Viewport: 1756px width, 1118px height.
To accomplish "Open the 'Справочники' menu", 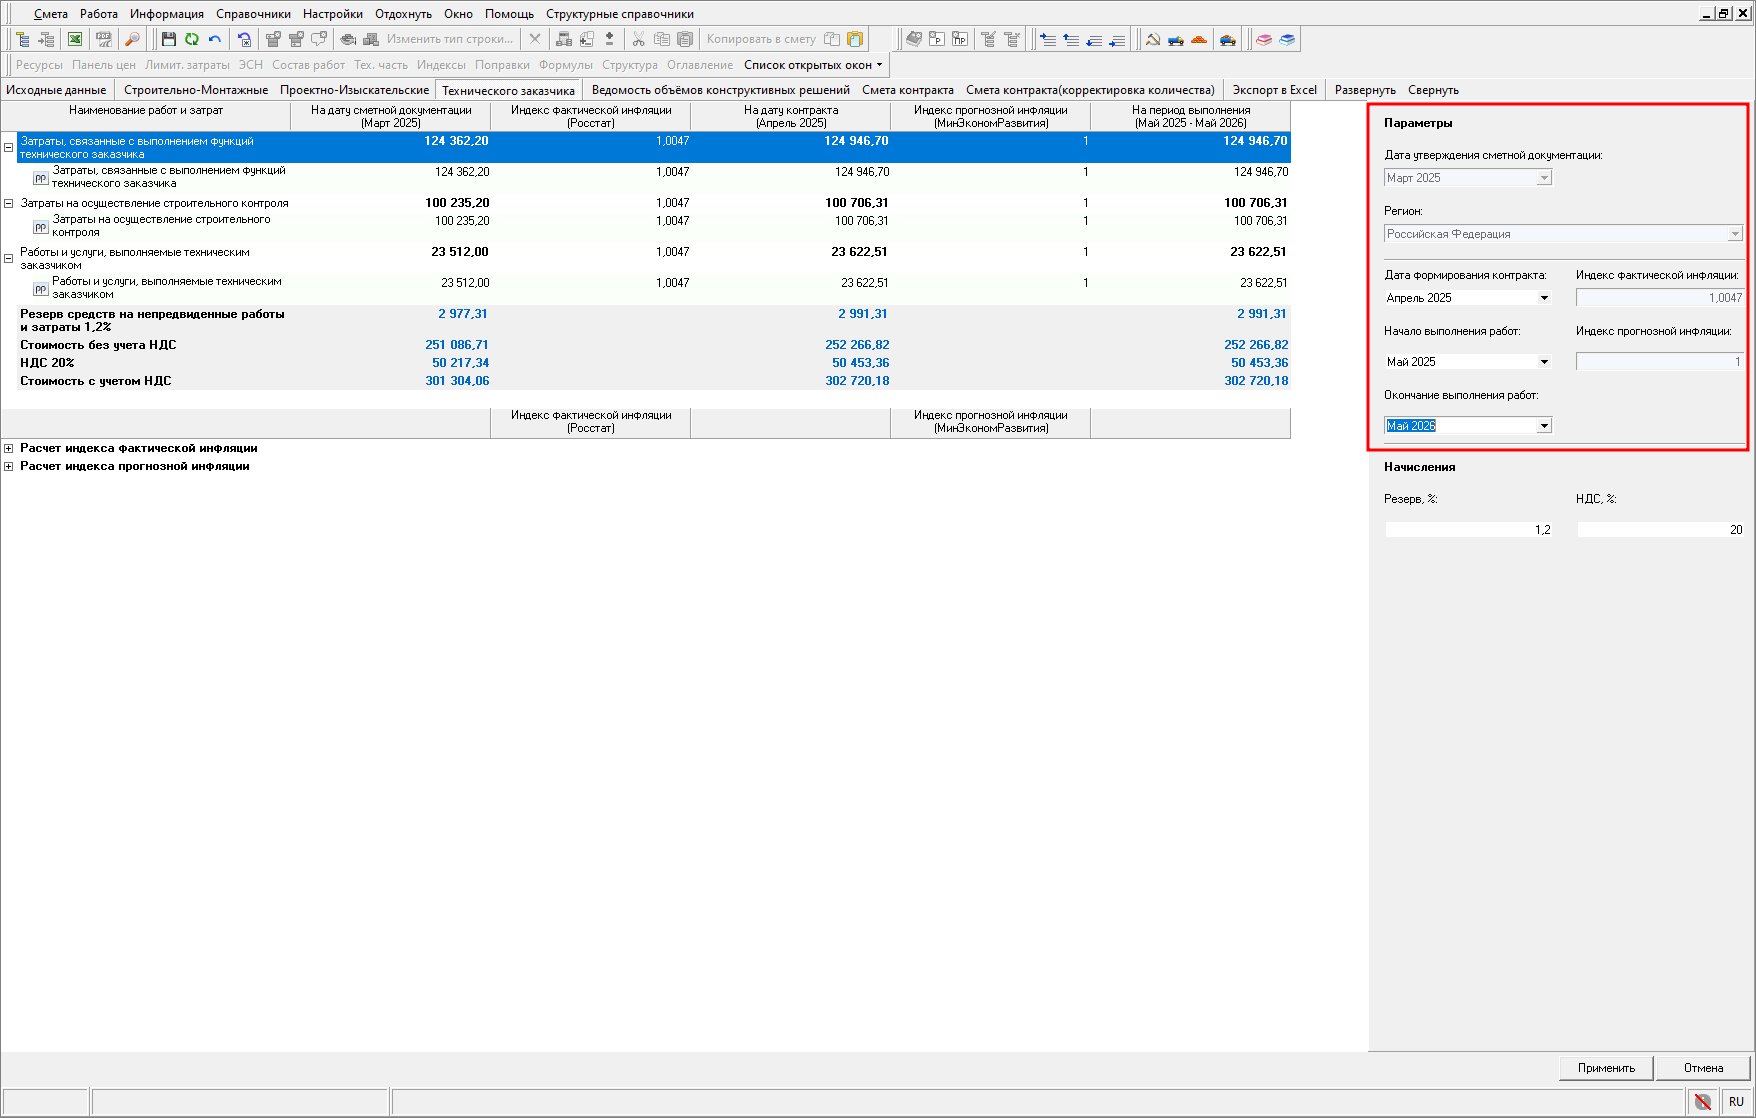I will point(253,14).
